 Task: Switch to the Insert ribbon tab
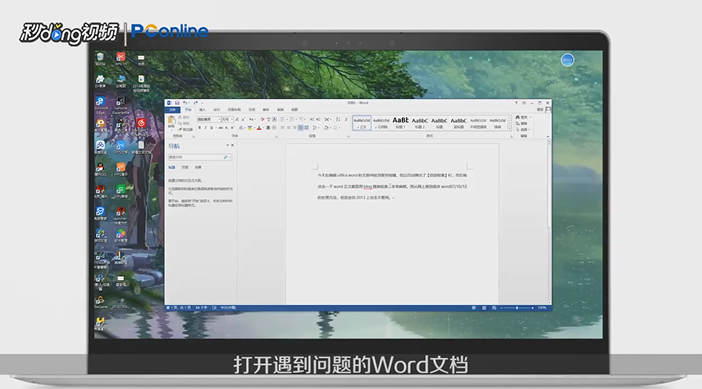click(x=202, y=110)
